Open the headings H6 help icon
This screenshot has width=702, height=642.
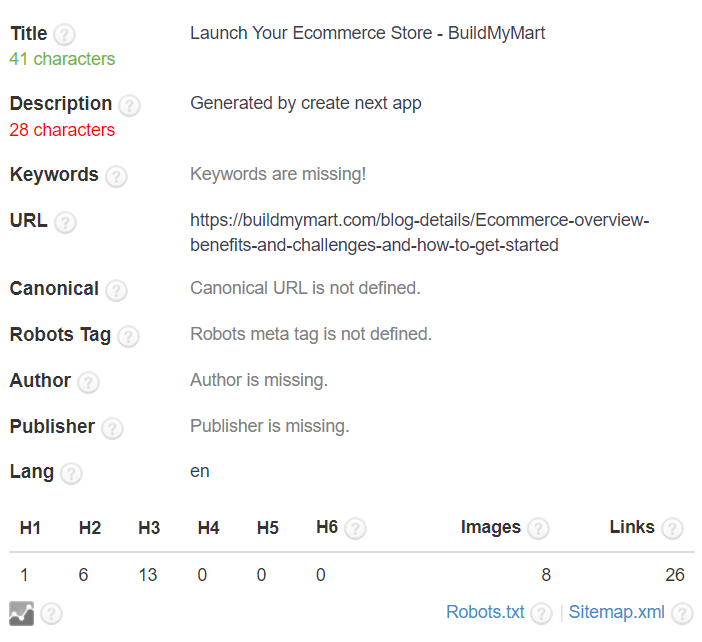coord(355,529)
